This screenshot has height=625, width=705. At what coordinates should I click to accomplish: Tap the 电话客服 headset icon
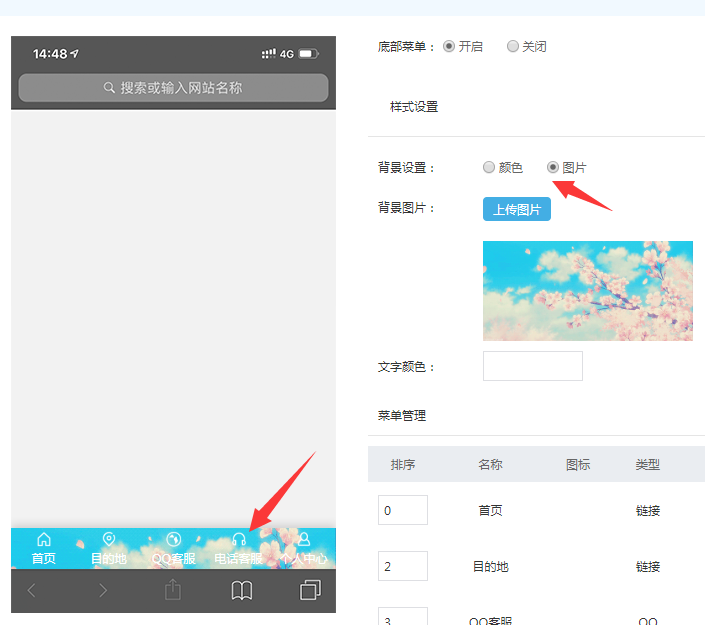tap(238, 540)
